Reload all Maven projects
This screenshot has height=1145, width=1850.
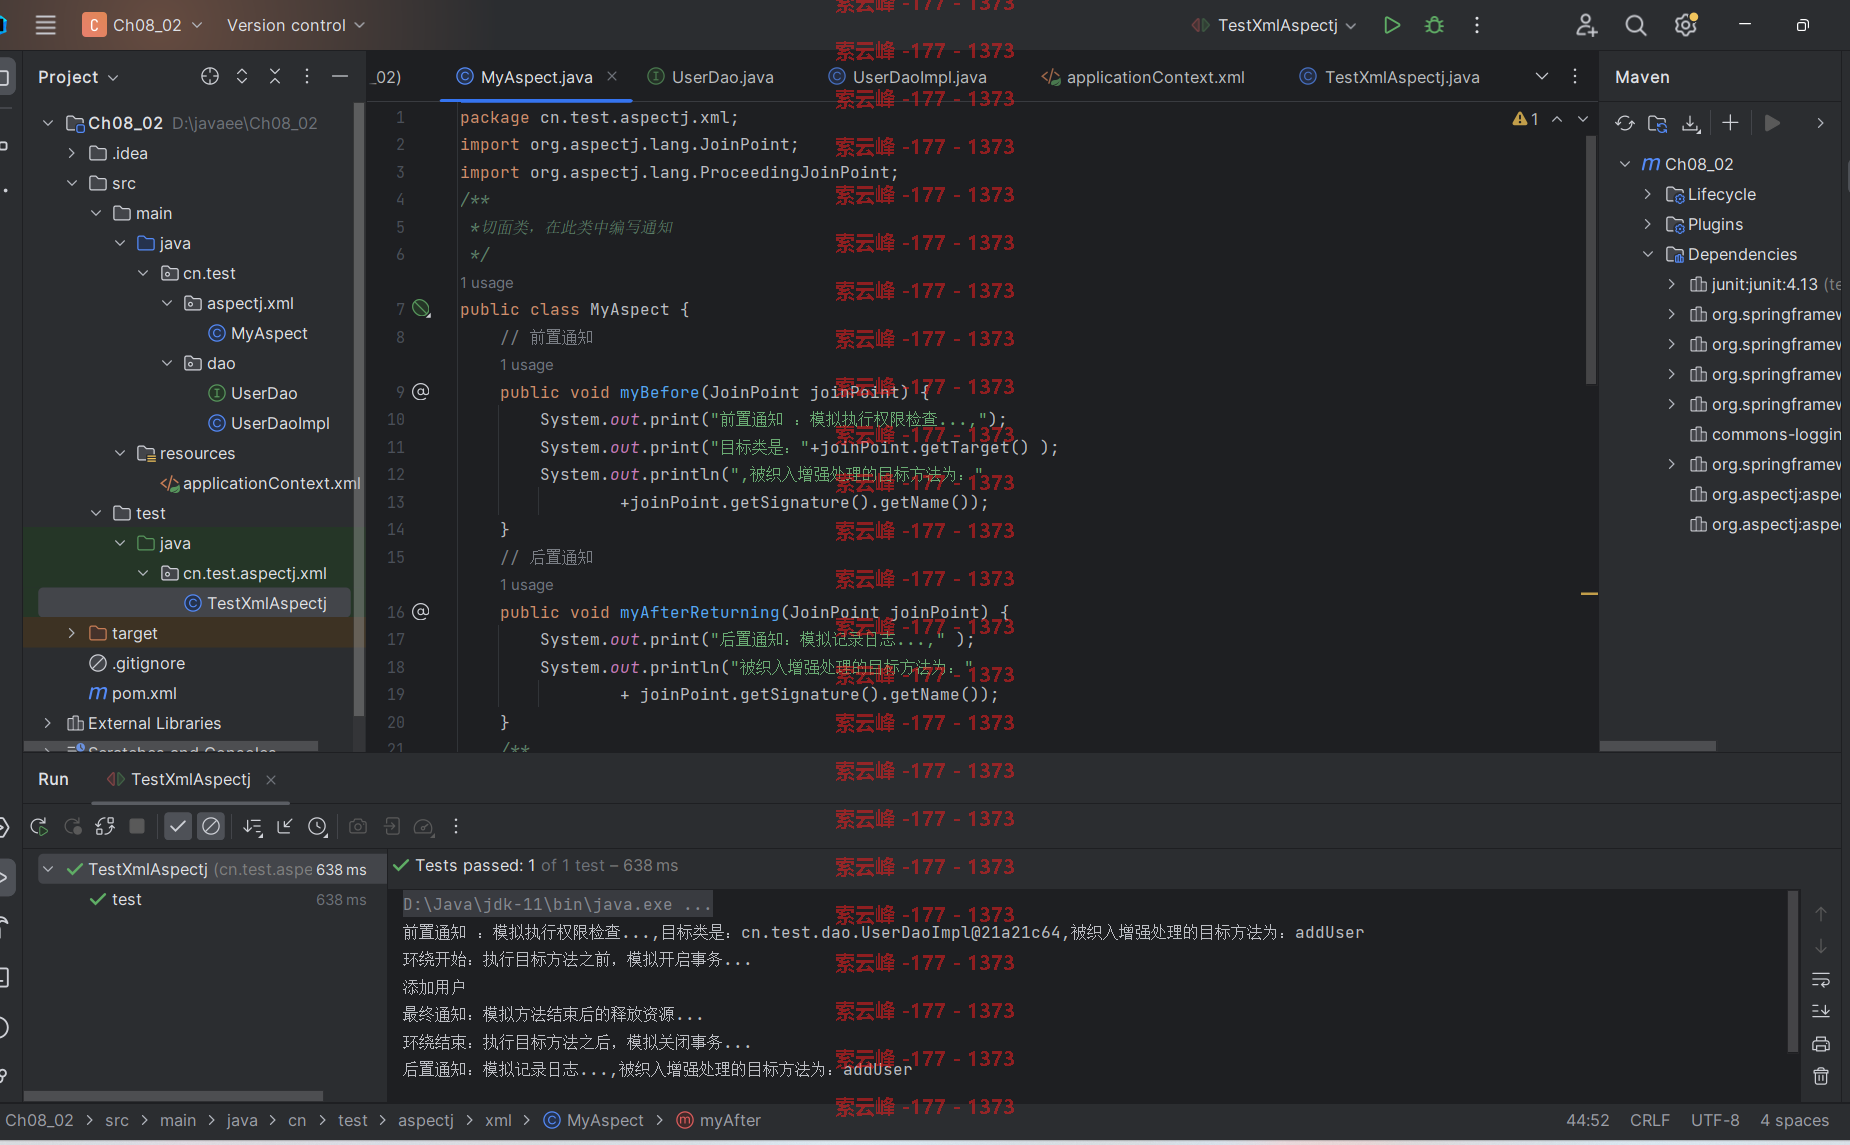click(1625, 123)
